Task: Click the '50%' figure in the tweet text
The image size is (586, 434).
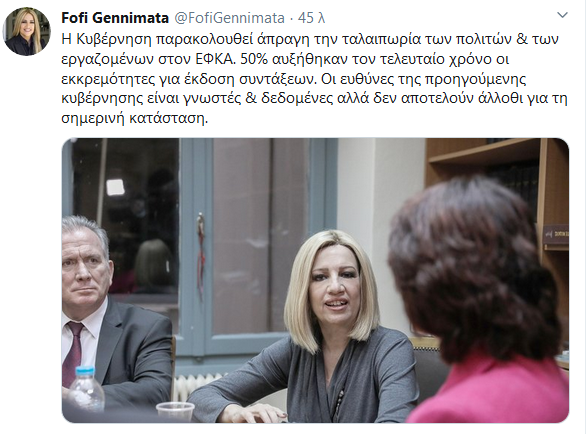Action: pyautogui.click(x=255, y=59)
